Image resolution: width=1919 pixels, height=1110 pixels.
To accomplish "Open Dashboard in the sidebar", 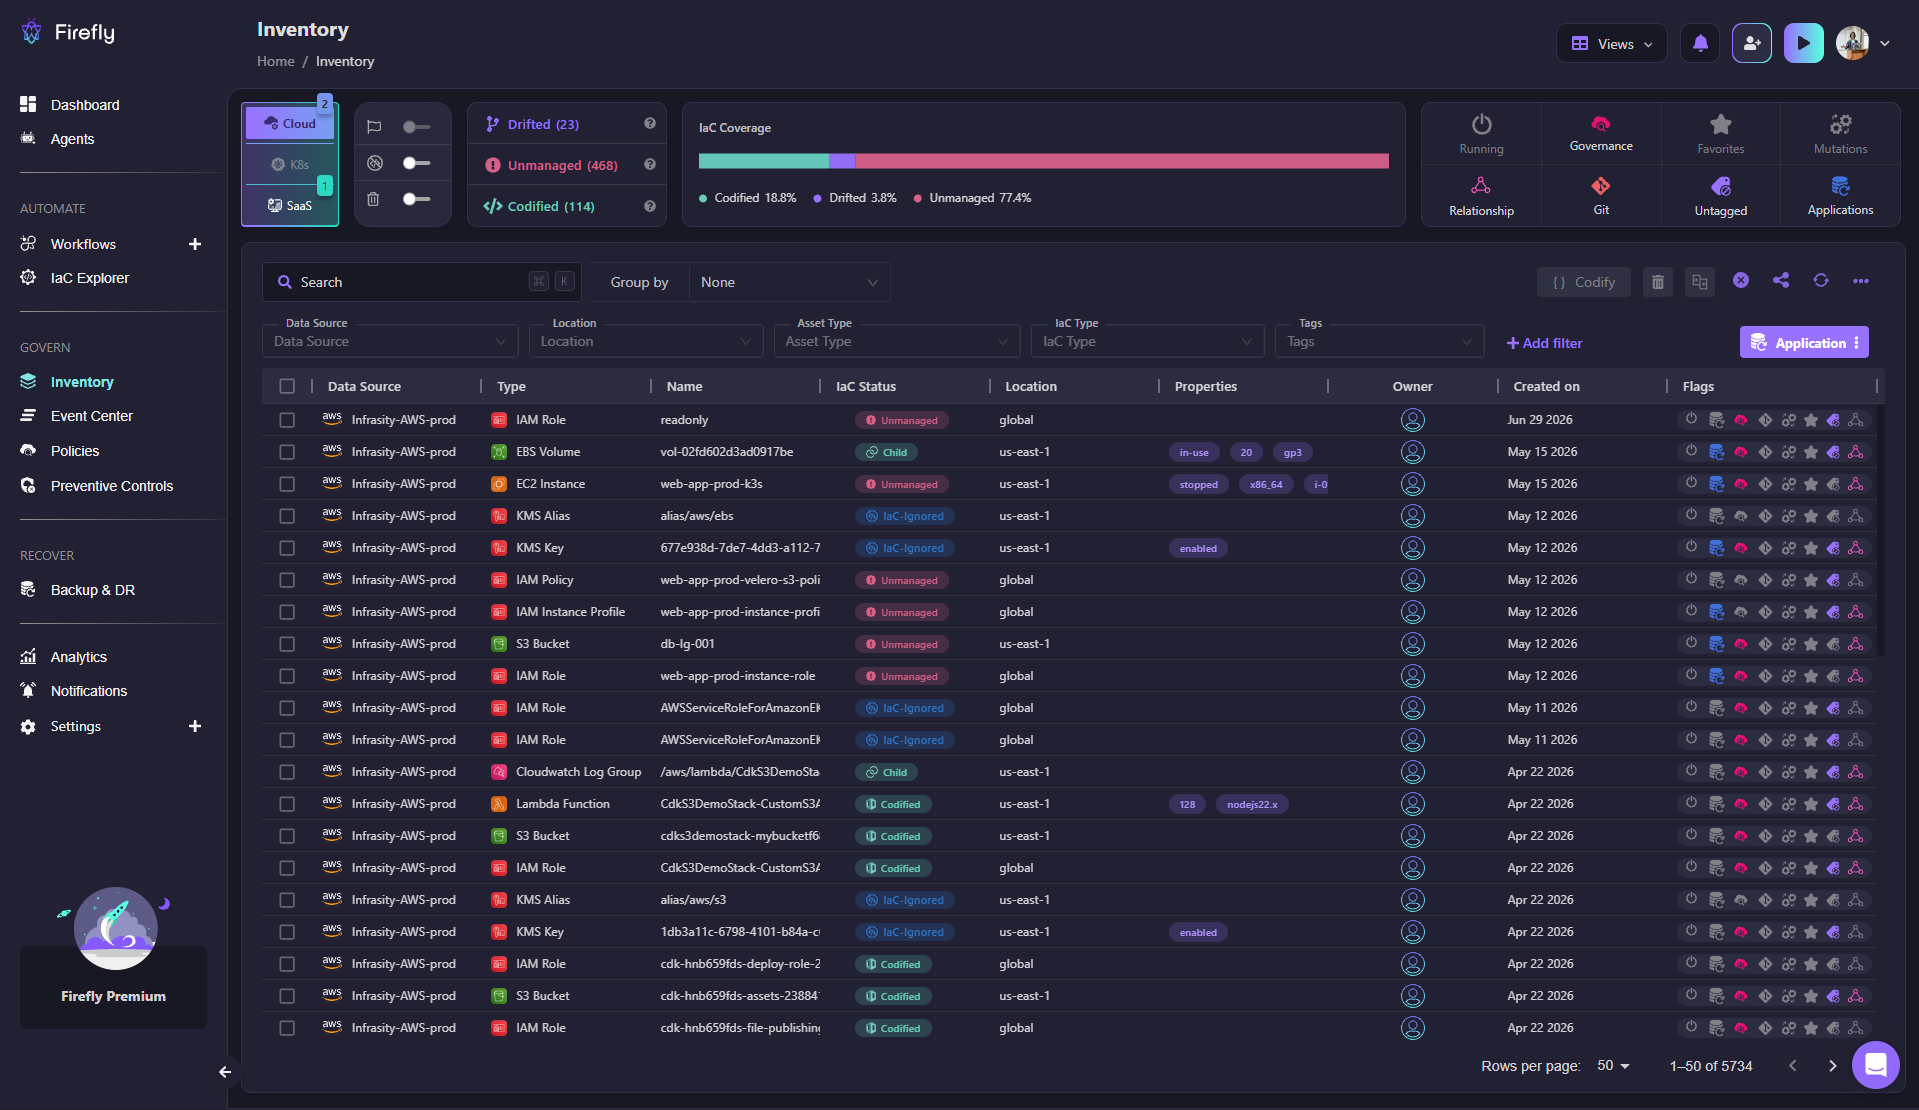I will point(85,105).
